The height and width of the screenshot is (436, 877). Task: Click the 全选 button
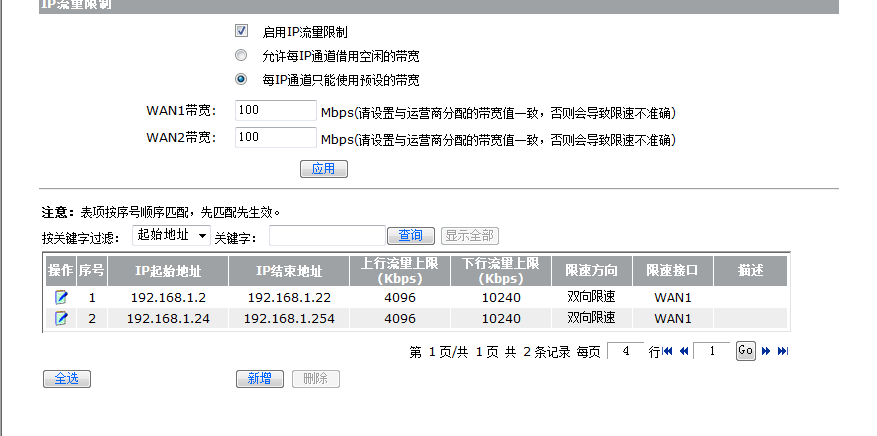(x=67, y=379)
